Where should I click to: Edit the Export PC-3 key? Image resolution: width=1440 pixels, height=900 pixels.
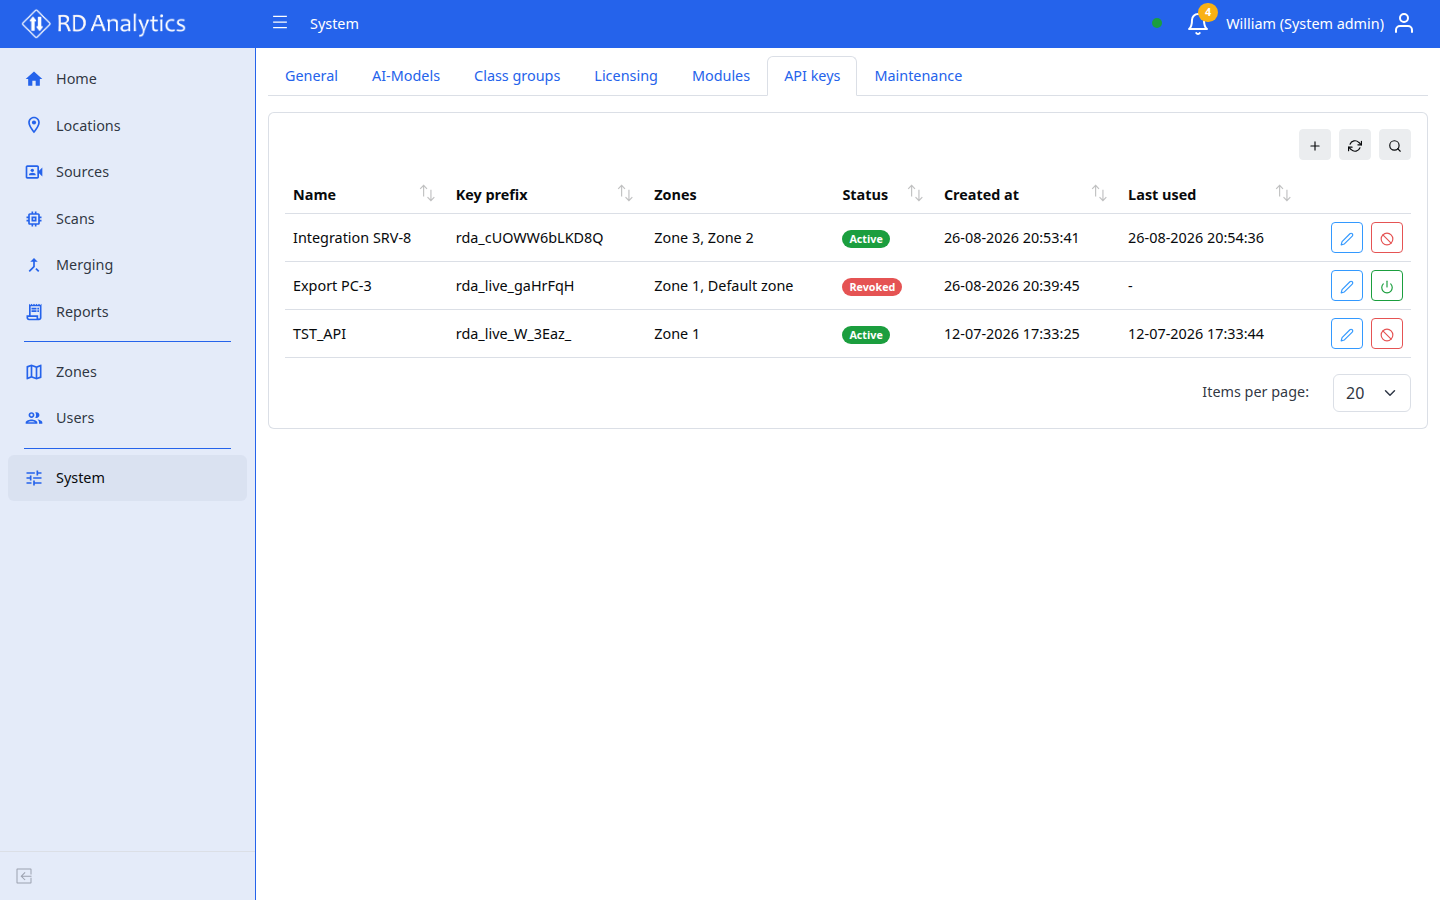click(x=1347, y=286)
